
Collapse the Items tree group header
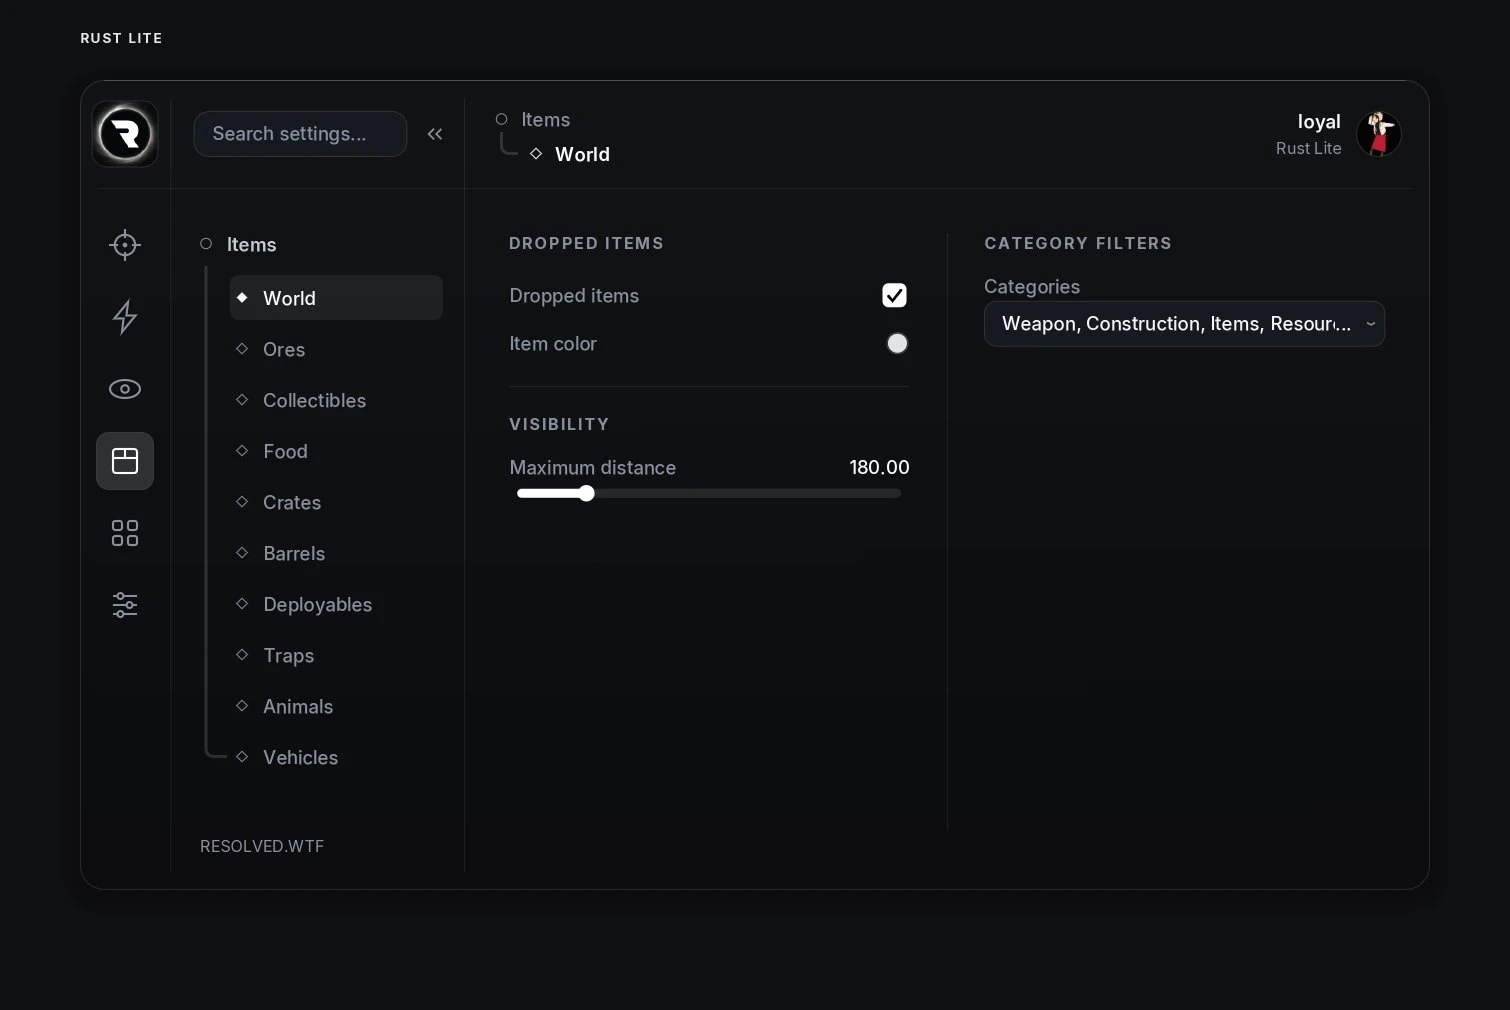point(238,245)
